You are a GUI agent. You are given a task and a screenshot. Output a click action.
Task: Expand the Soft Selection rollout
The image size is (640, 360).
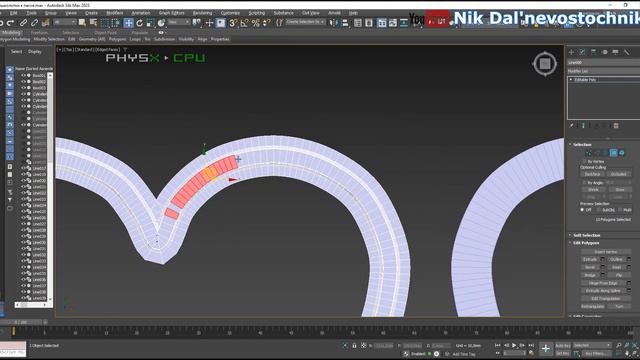pos(586,236)
